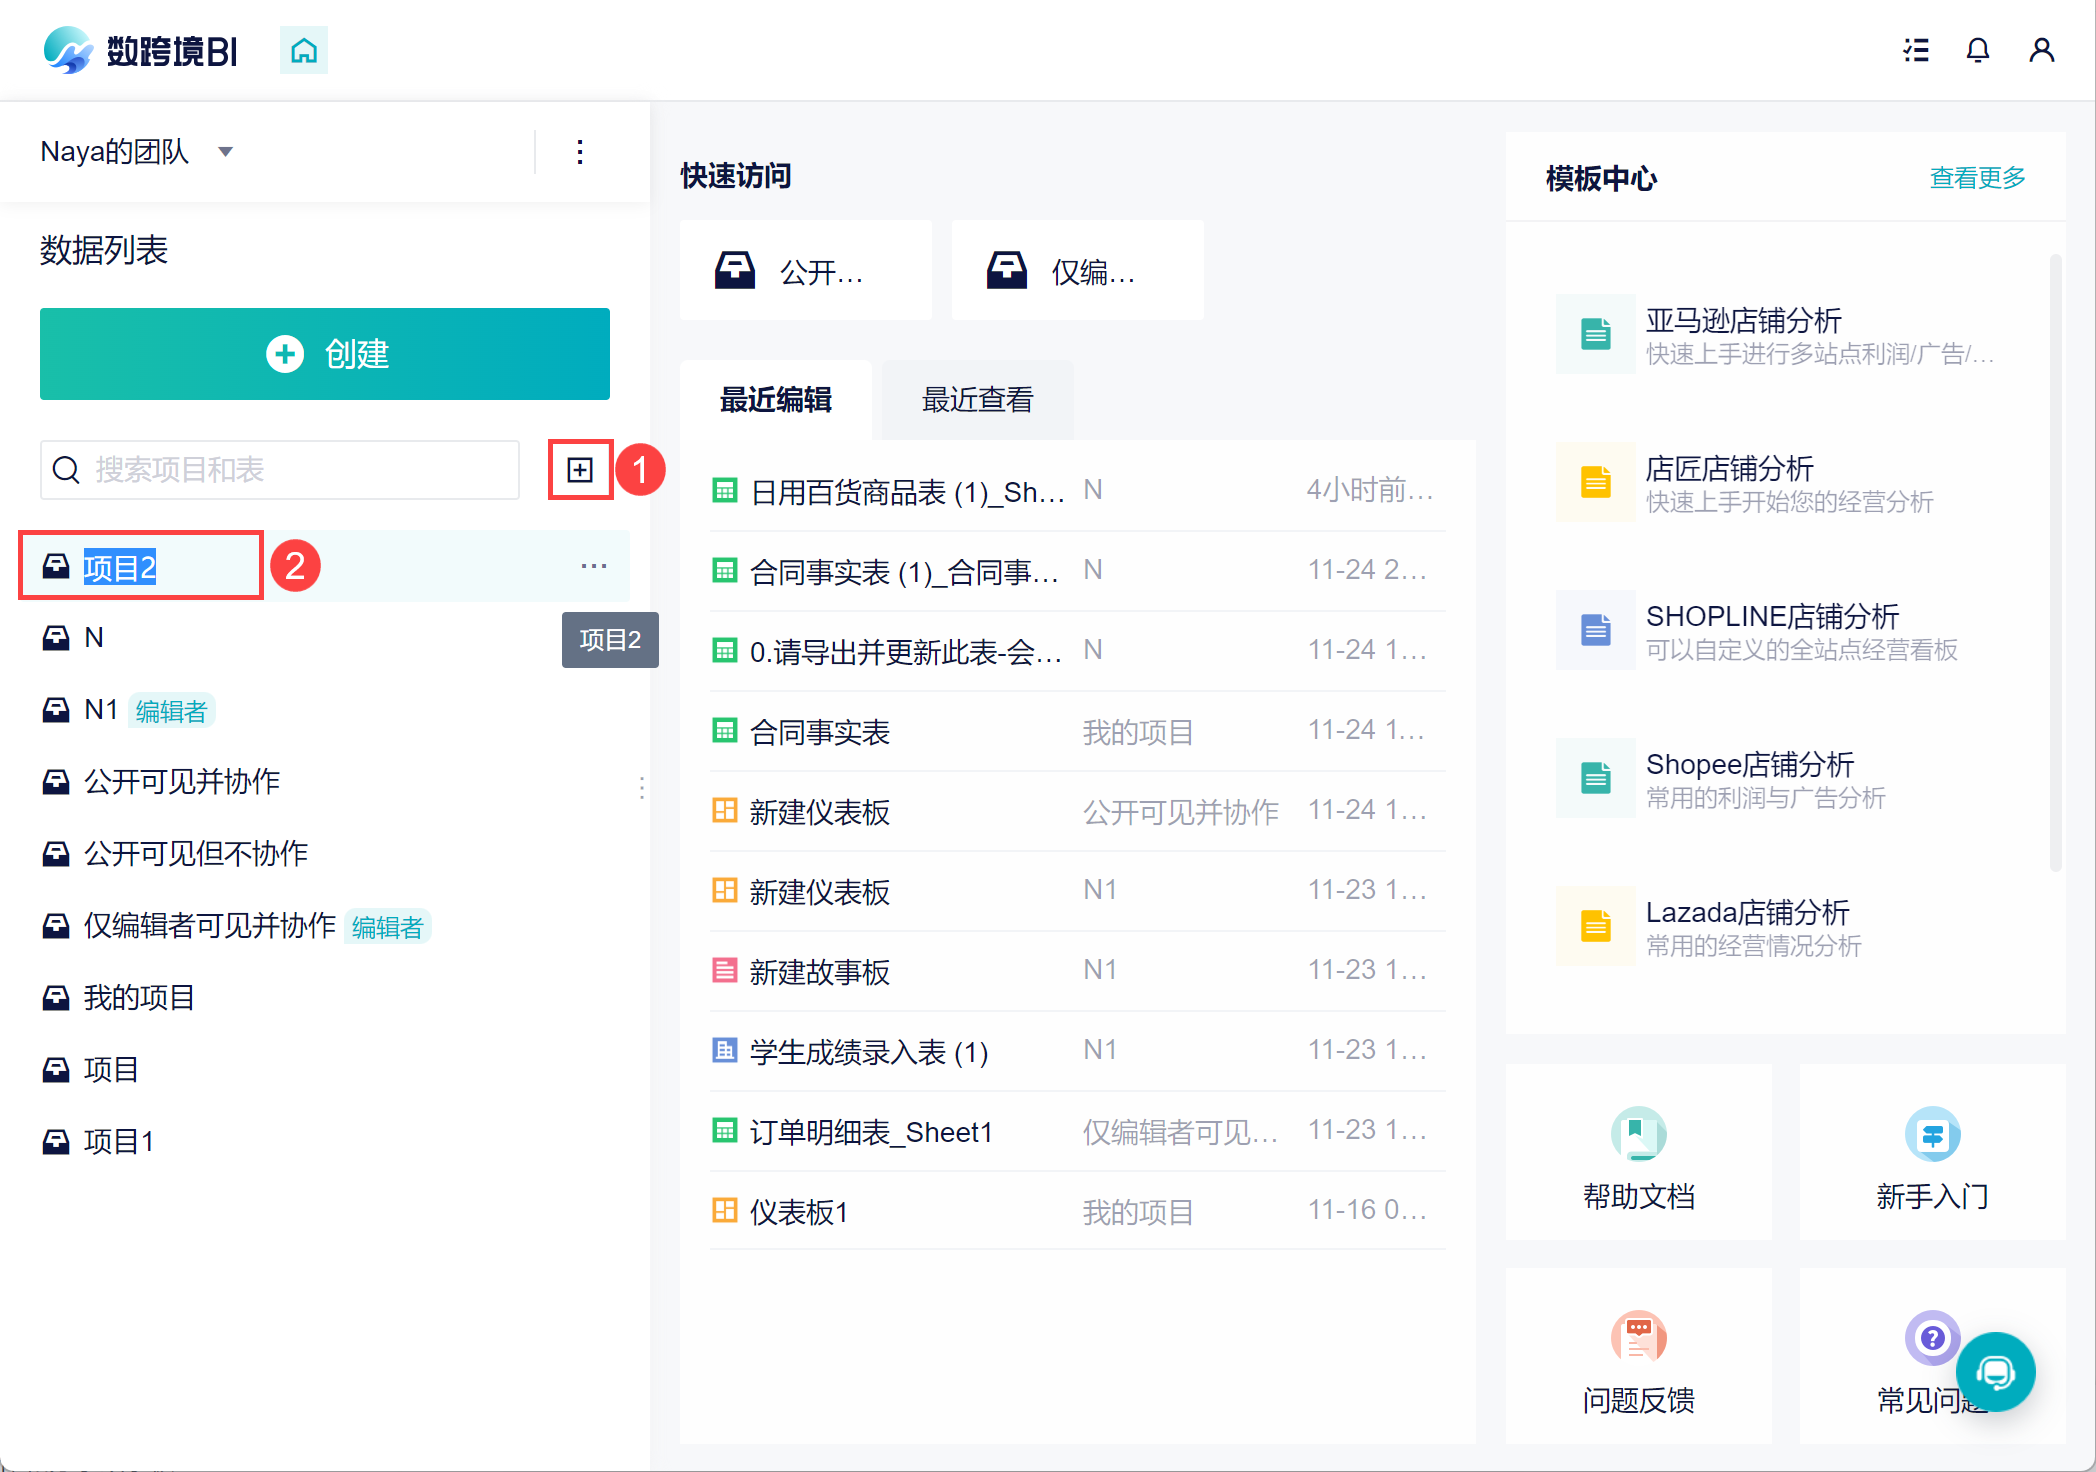The width and height of the screenshot is (2096, 1472).
Task: Open the team vertical three-dot menu
Action: (x=580, y=152)
